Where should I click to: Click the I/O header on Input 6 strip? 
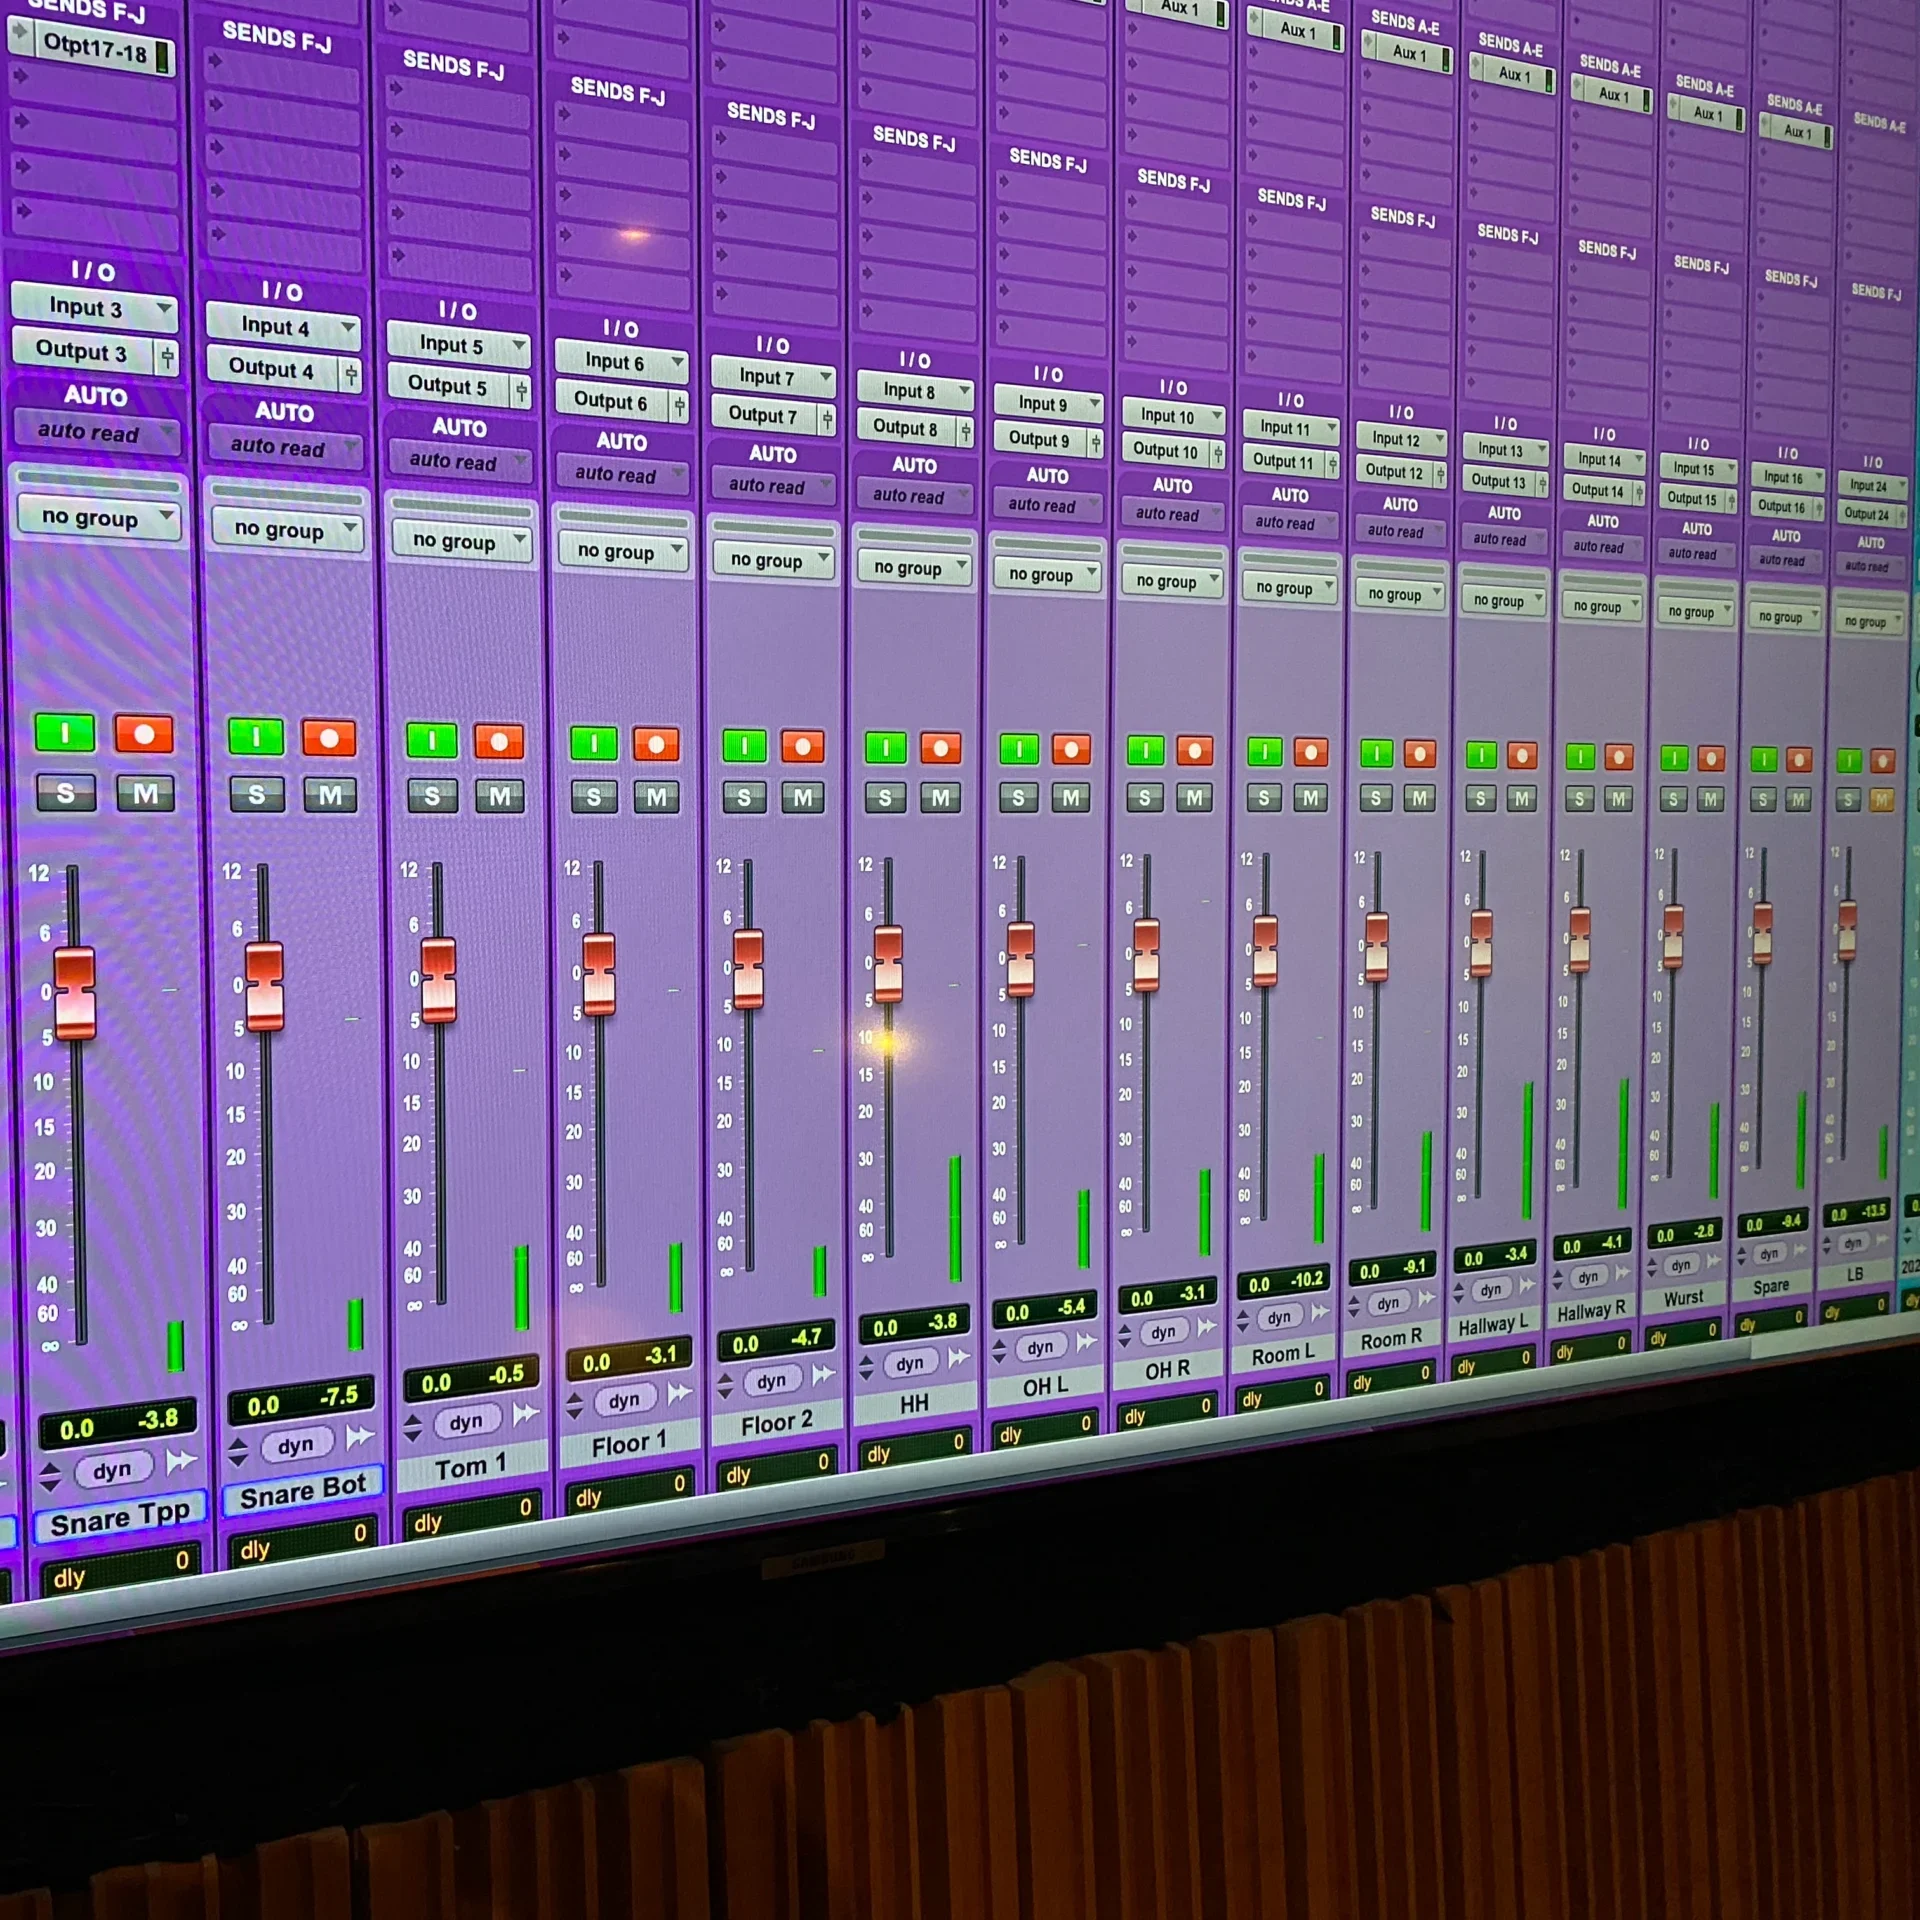[x=620, y=328]
